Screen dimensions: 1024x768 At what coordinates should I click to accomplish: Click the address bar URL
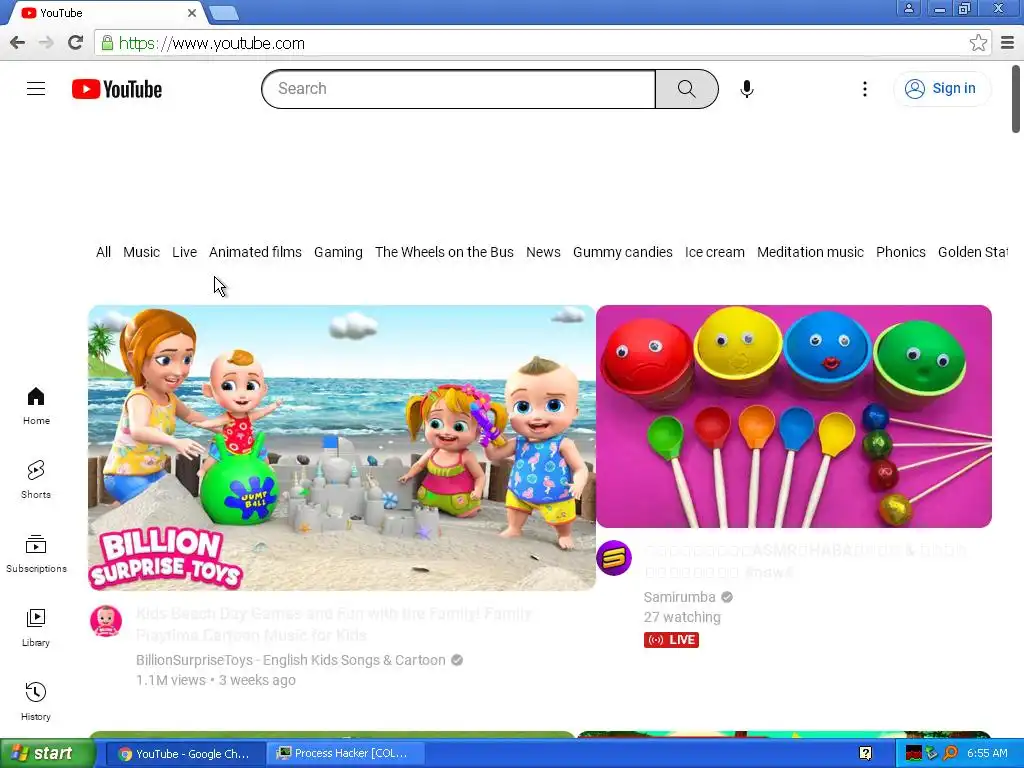point(212,44)
